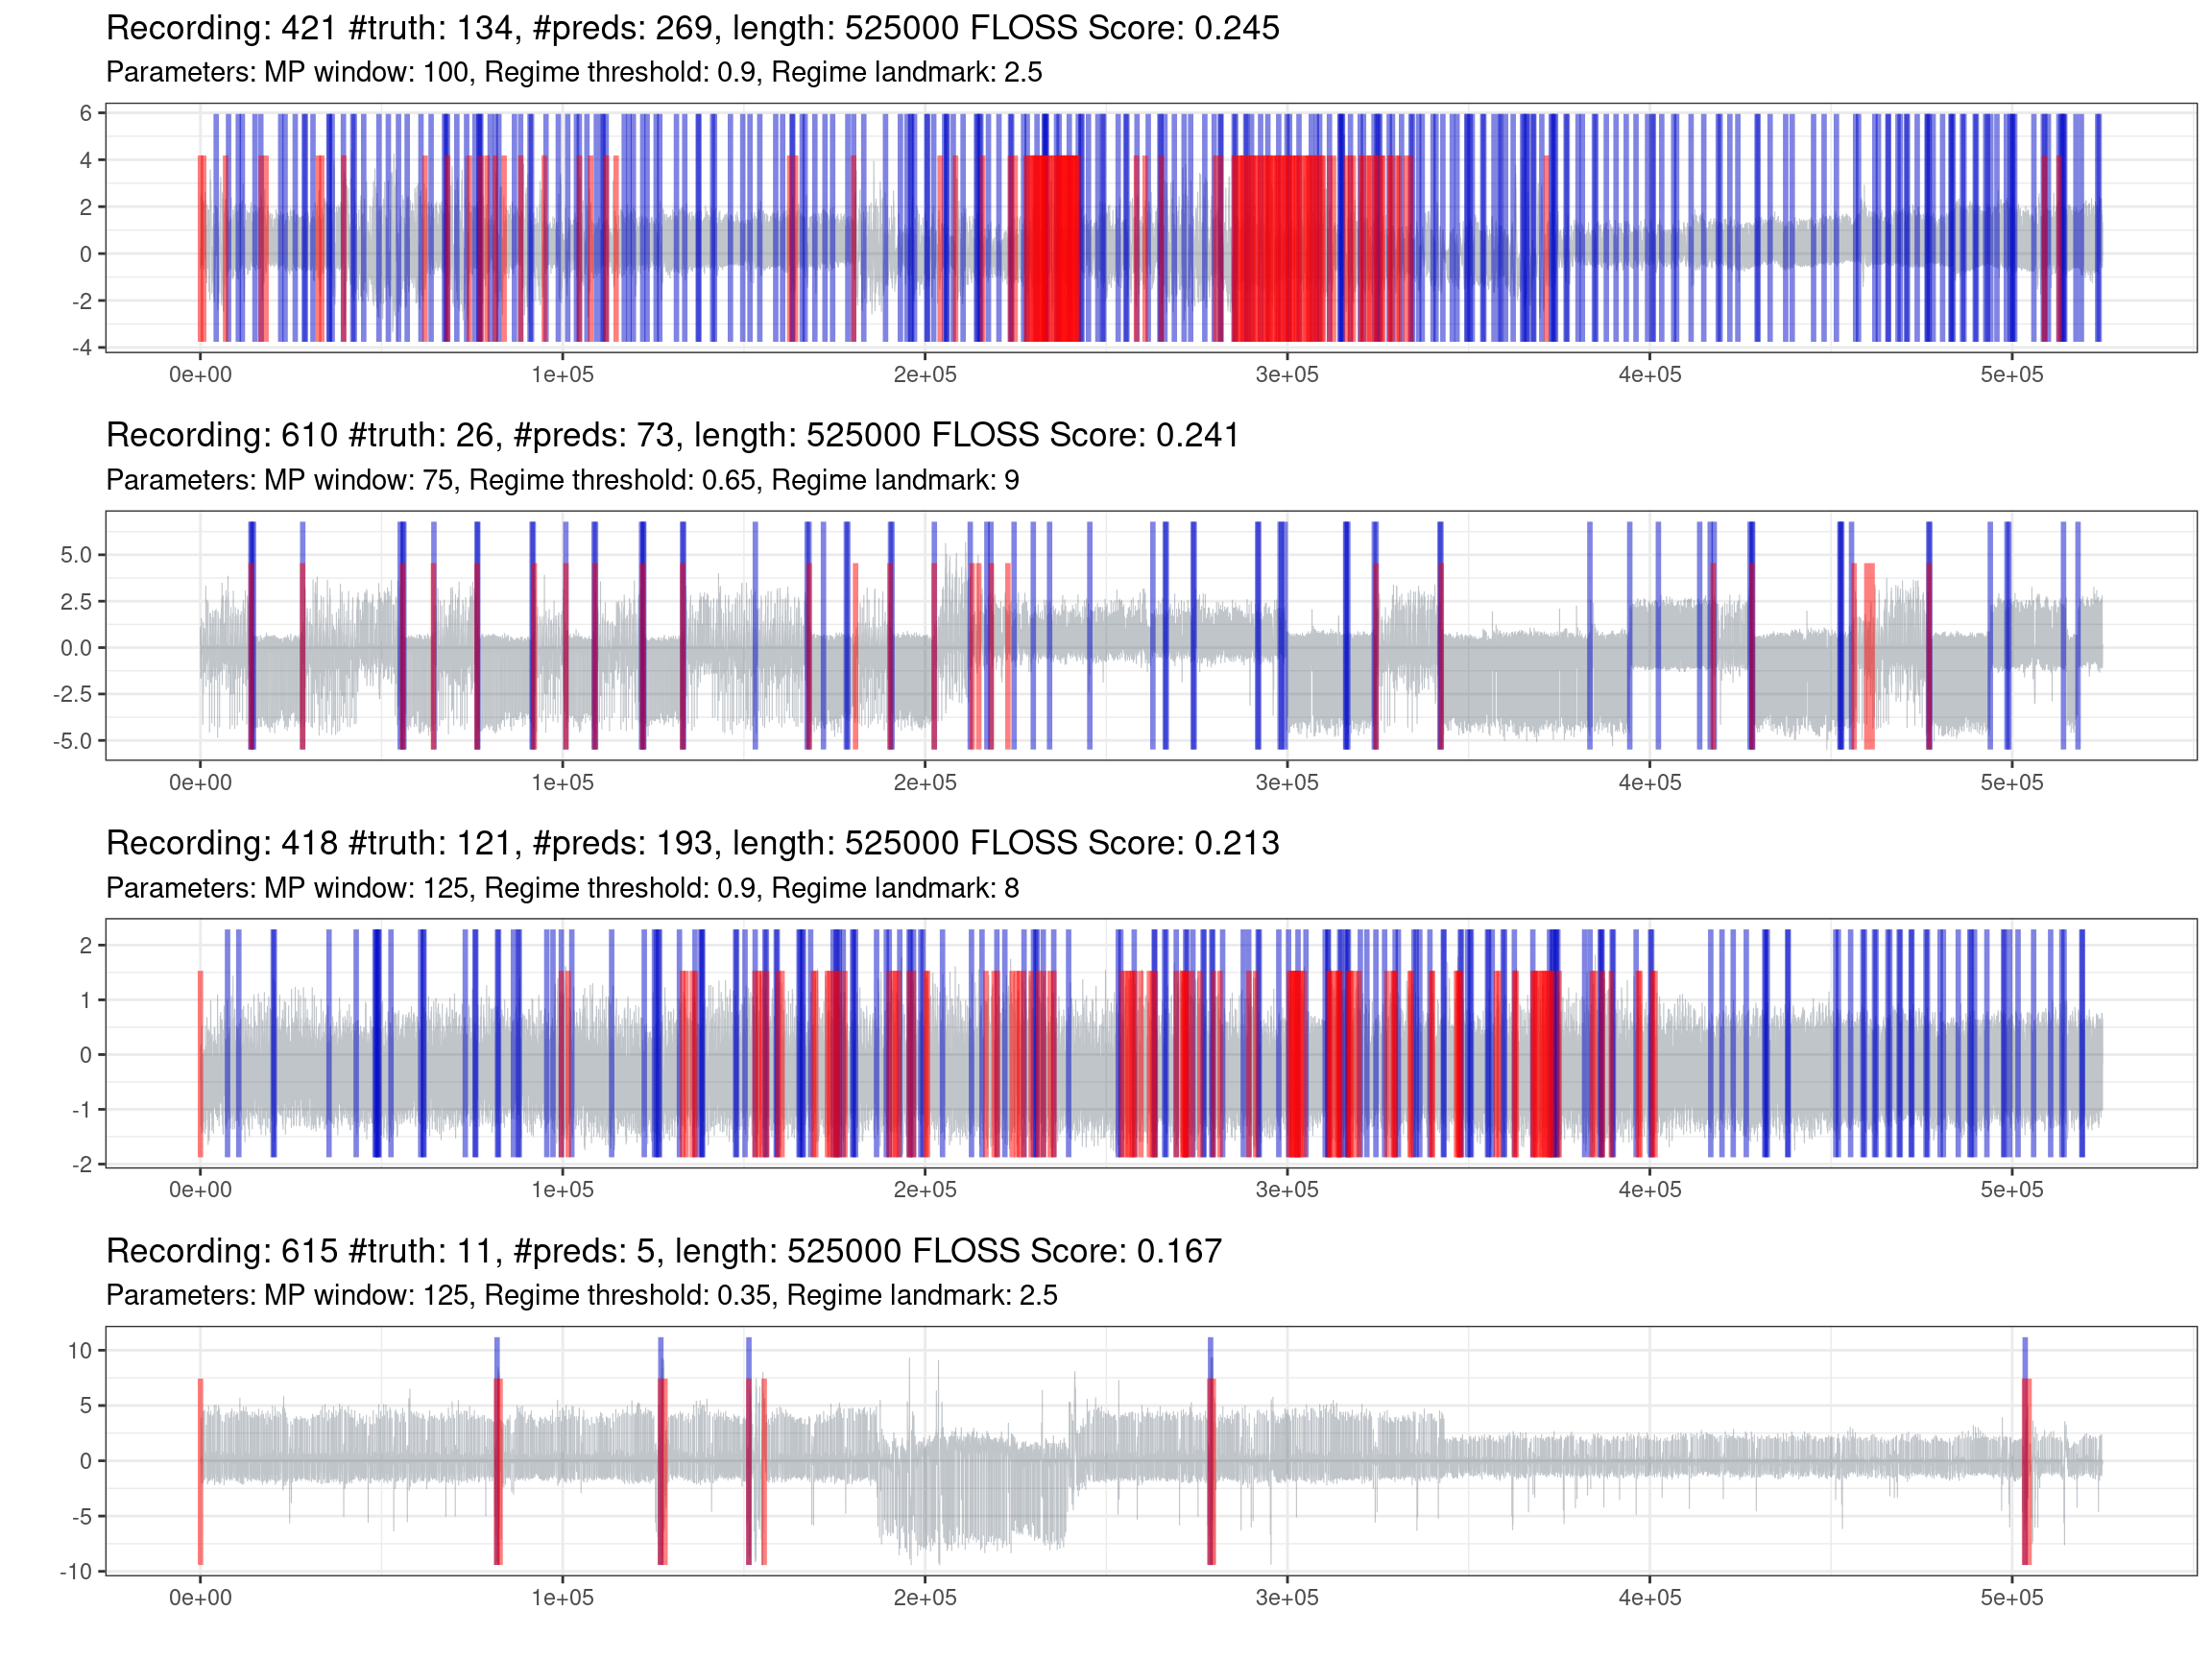Click the Recording 610 plot title

tap(672, 435)
